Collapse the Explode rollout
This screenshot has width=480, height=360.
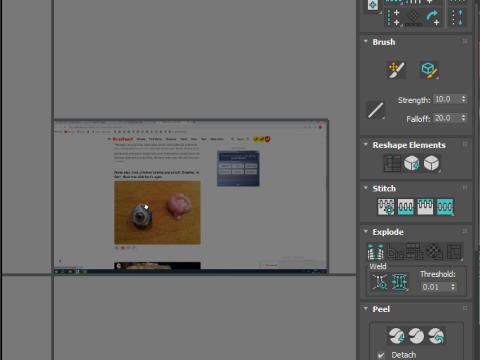click(366, 231)
